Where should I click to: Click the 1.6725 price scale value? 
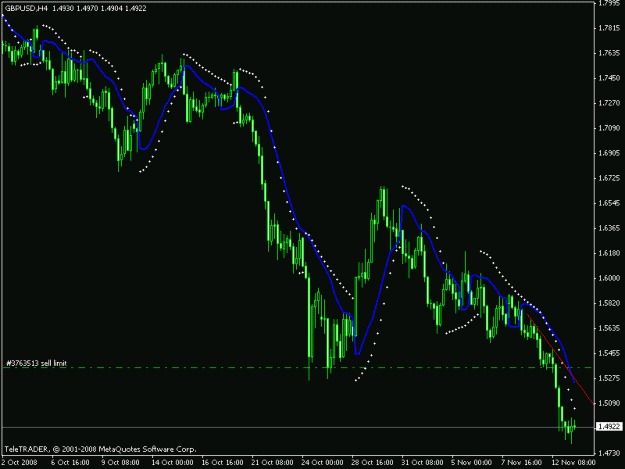coord(609,178)
